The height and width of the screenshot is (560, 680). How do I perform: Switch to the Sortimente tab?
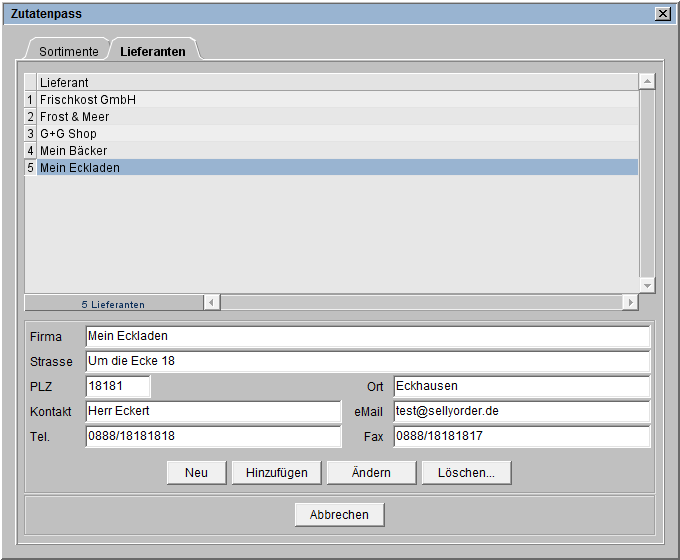[x=68, y=51]
